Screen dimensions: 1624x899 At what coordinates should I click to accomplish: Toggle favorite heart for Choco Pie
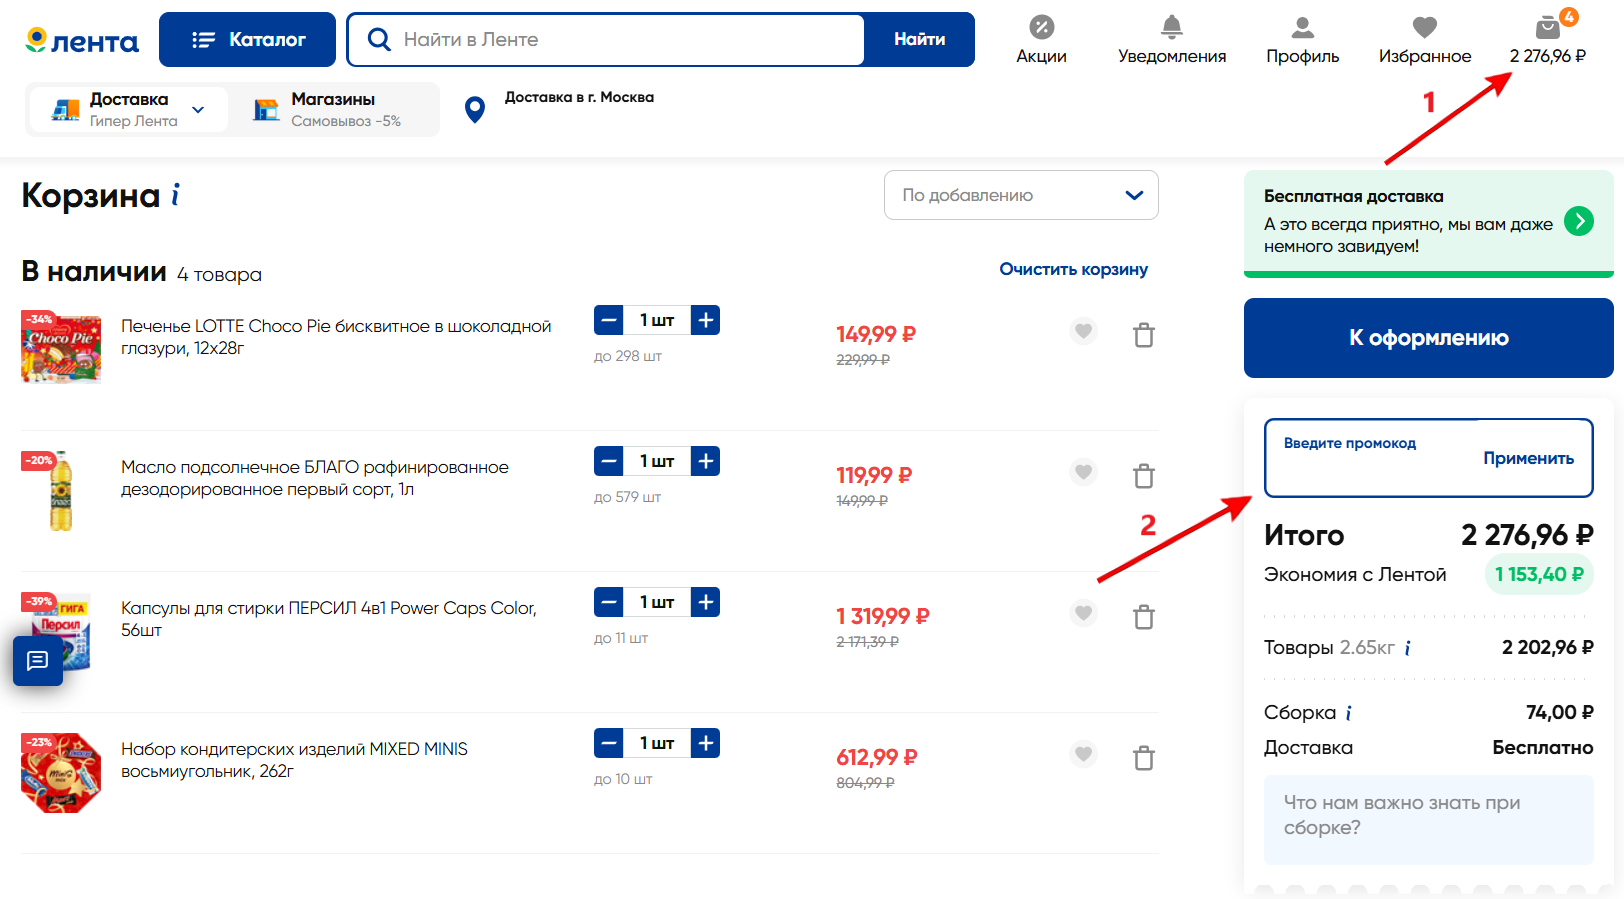pyautogui.click(x=1083, y=331)
